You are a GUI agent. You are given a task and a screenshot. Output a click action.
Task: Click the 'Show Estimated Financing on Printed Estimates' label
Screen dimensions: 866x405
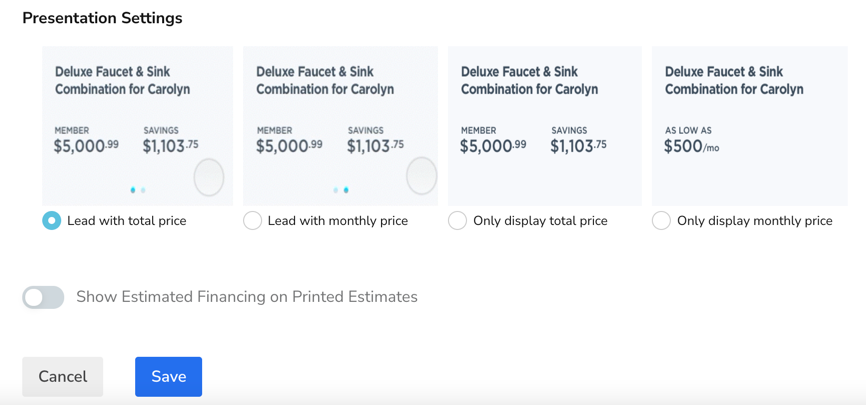(x=246, y=297)
